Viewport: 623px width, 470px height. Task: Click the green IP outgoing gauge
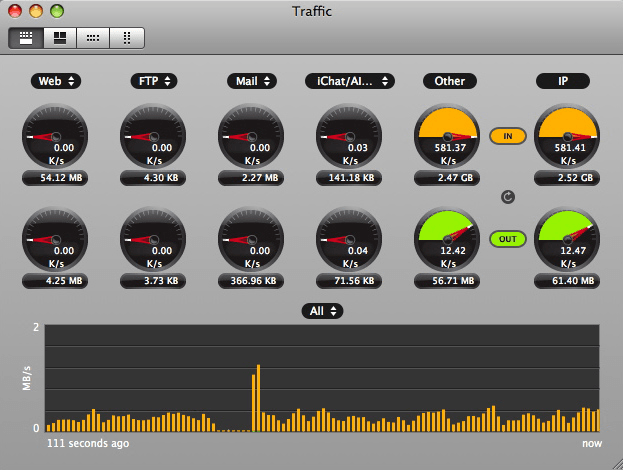[x=567, y=239]
